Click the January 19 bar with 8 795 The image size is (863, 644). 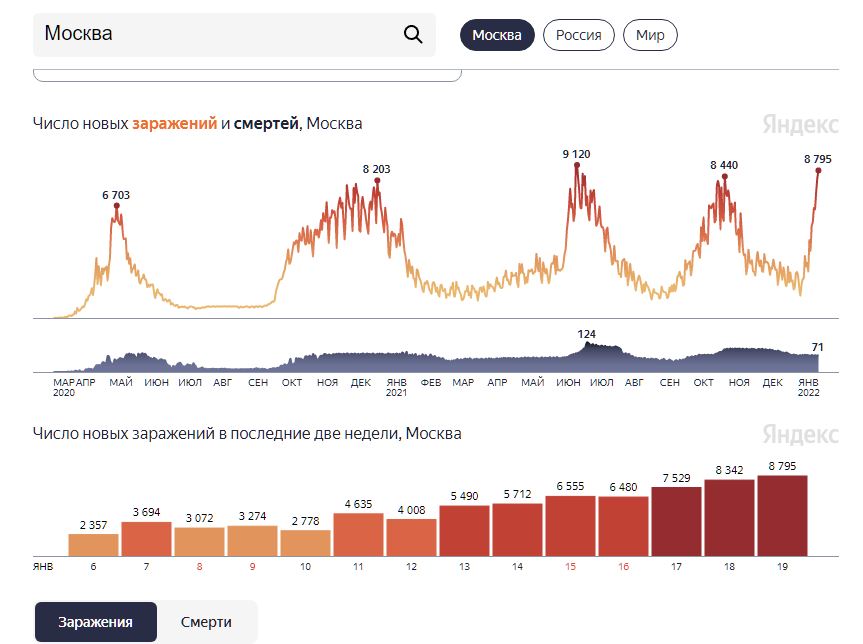[782, 516]
